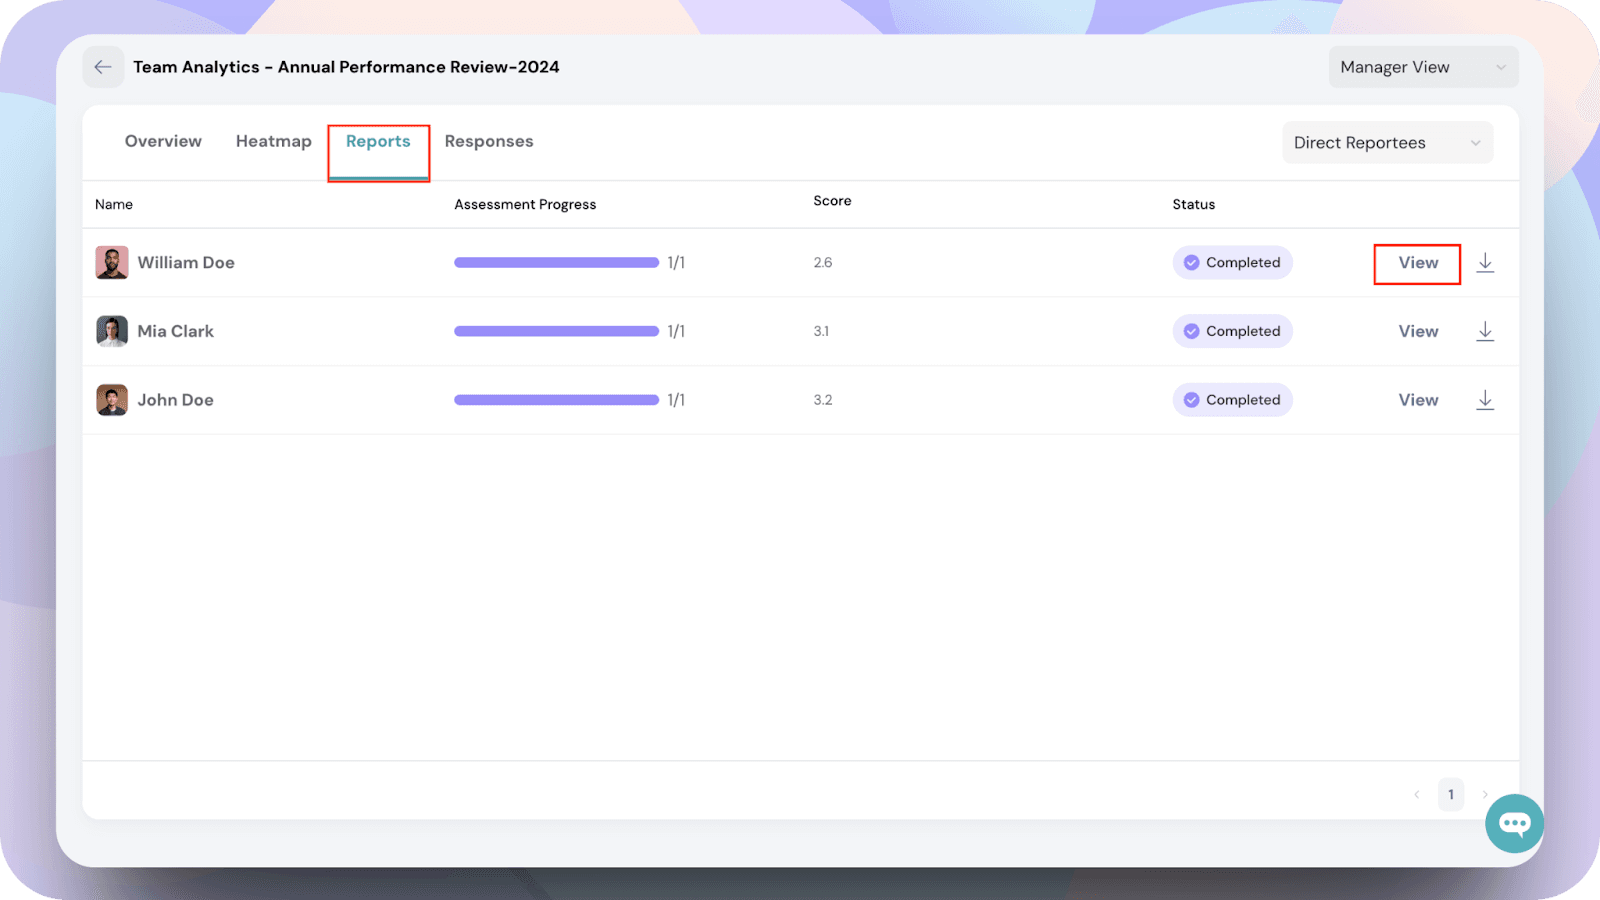Download William Doe's report

click(1485, 263)
